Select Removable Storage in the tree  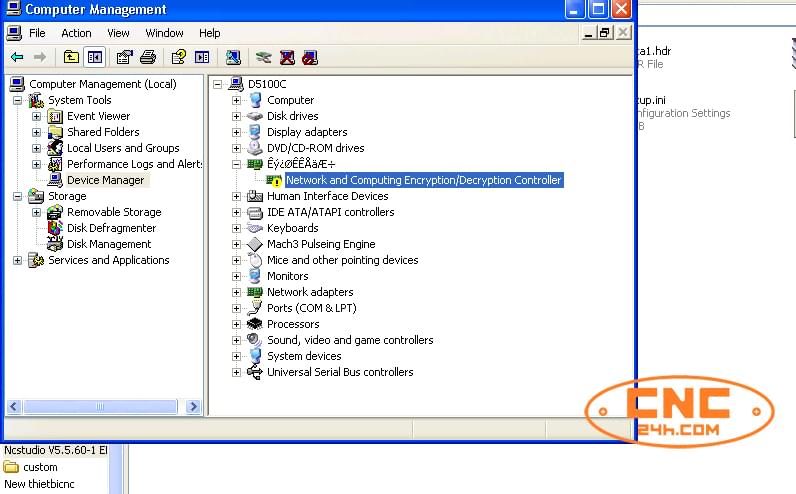pyautogui.click(x=114, y=212)
